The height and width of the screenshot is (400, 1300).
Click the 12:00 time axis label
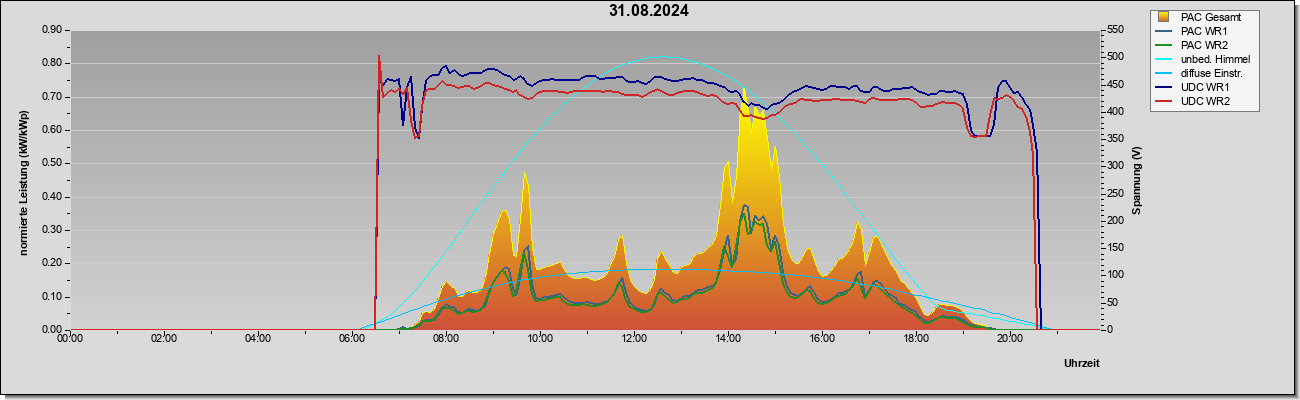634,339
